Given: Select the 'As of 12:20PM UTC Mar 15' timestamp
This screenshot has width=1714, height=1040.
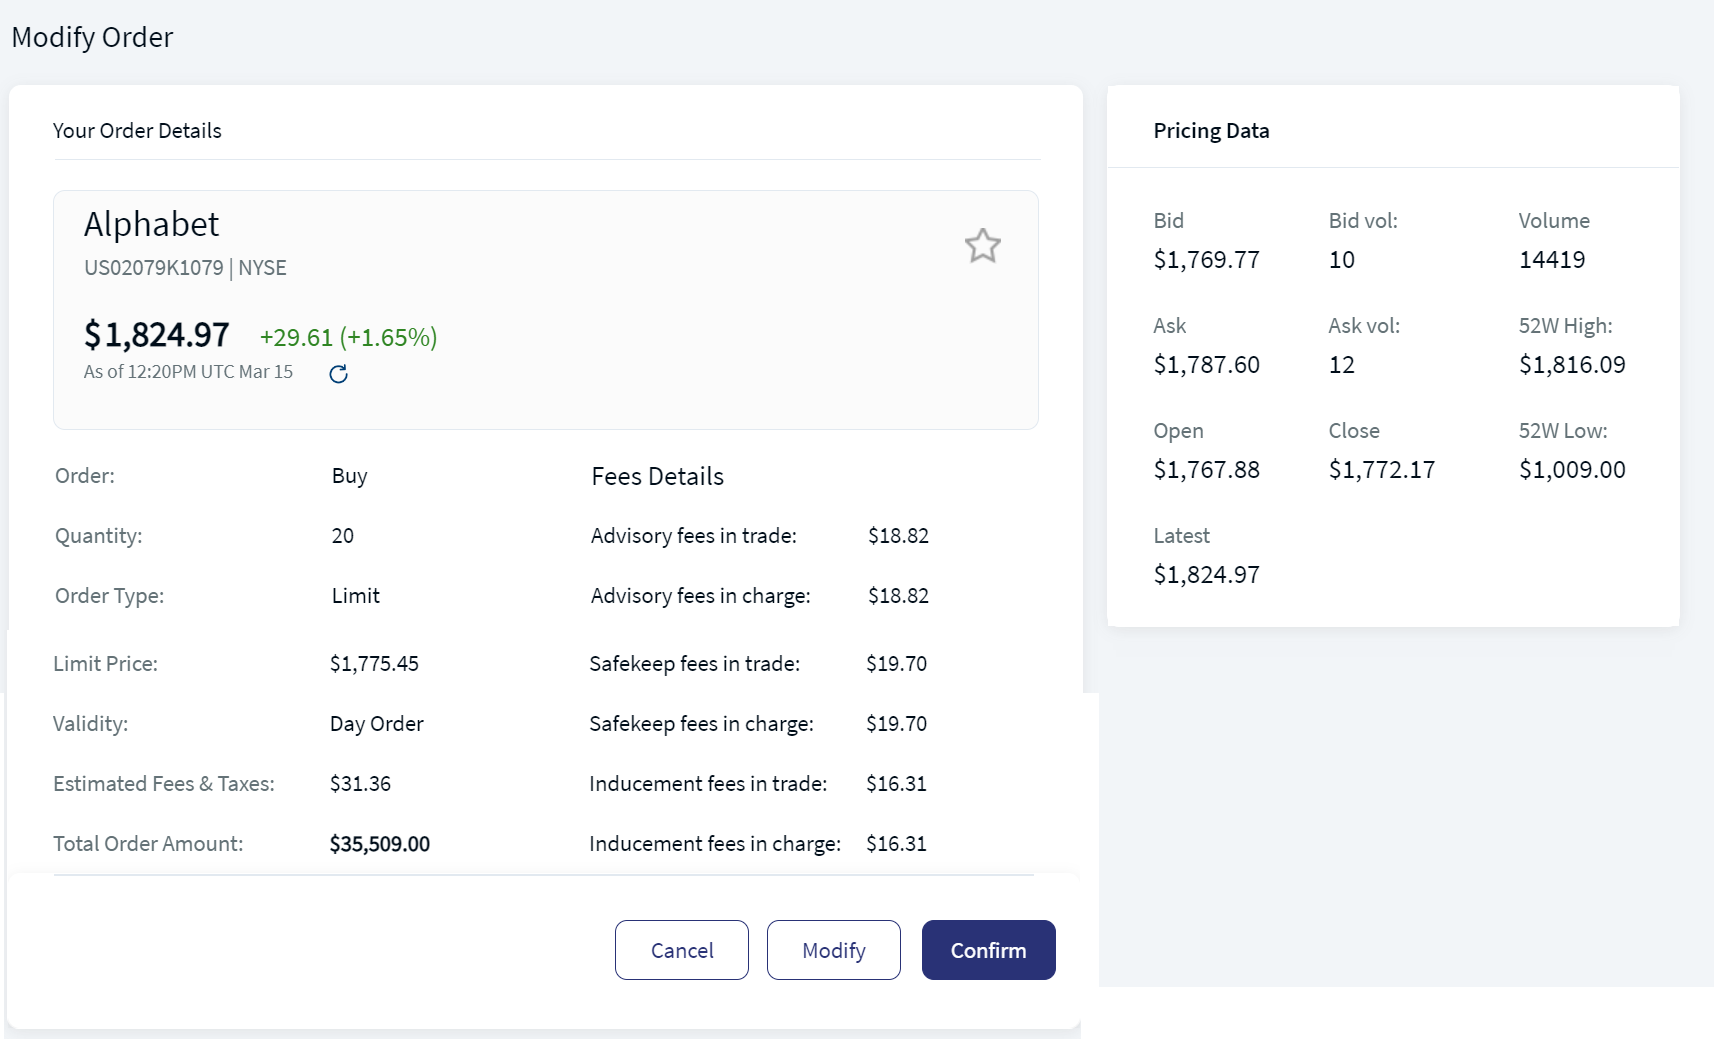Looking at the screenshot, I should [188, 372].
